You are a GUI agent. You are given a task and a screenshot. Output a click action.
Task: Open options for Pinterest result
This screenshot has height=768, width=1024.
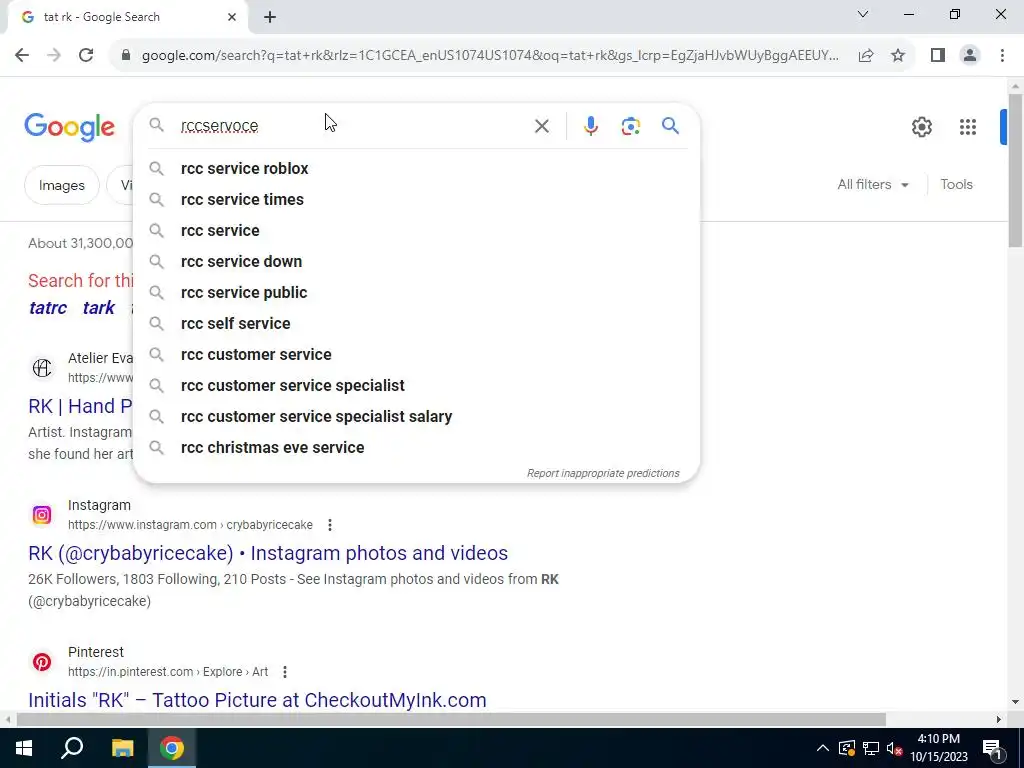point(285,671)
